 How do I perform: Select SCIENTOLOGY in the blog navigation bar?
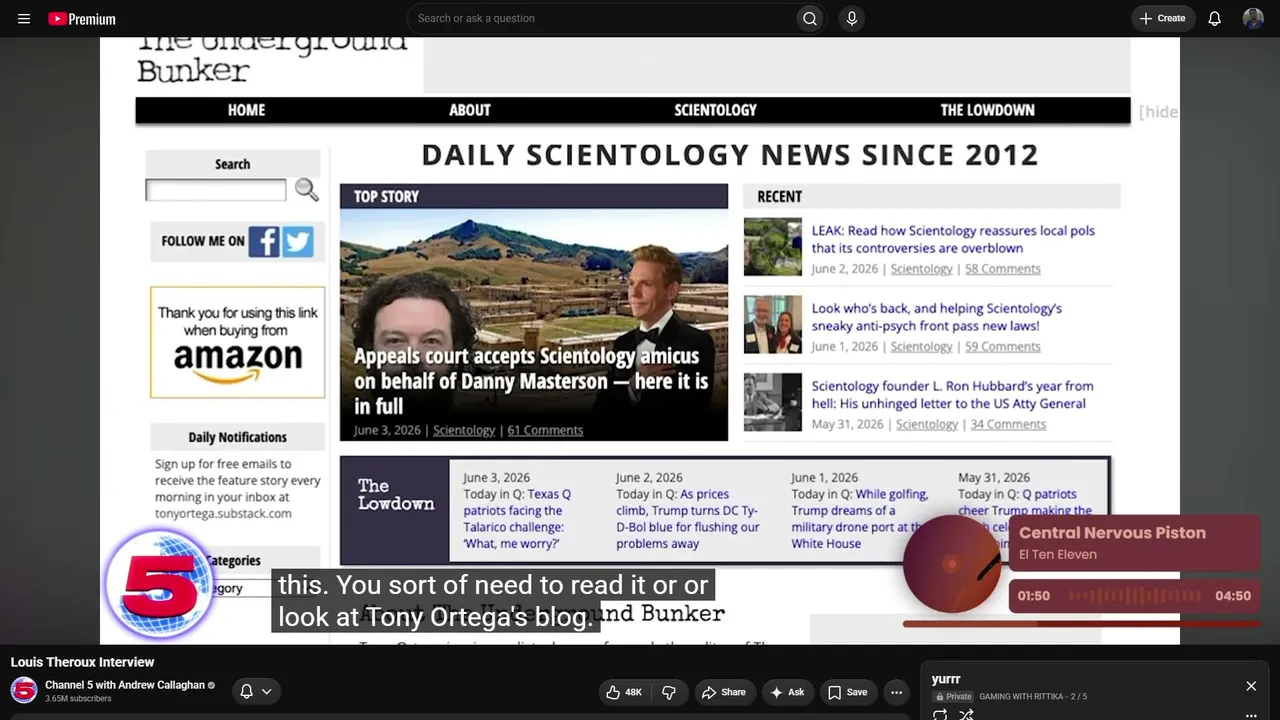(715, 110)
